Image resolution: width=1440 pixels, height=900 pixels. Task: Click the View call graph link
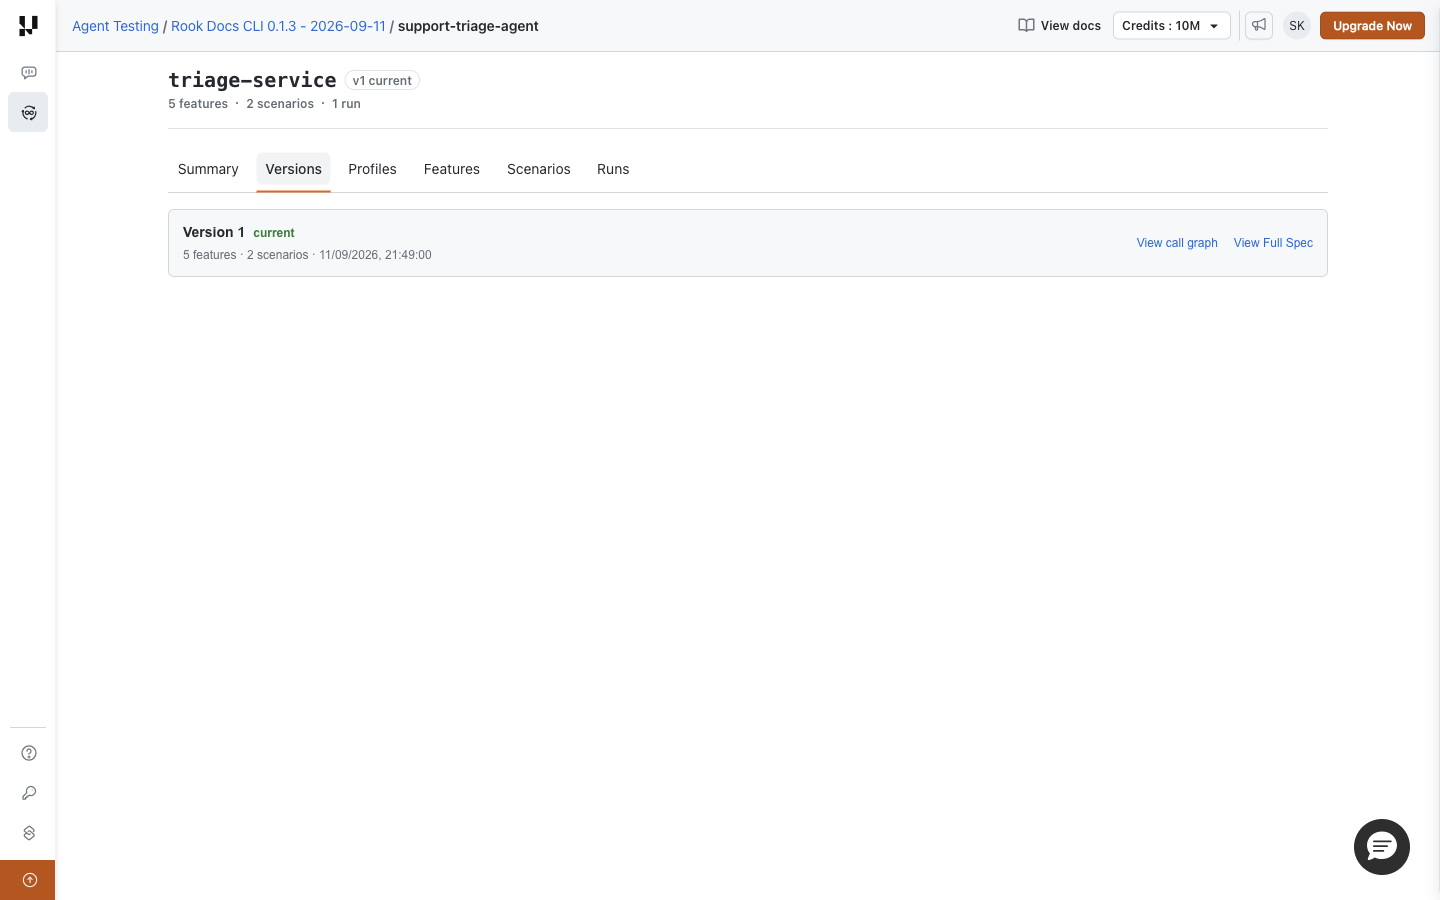(1177, 243)
